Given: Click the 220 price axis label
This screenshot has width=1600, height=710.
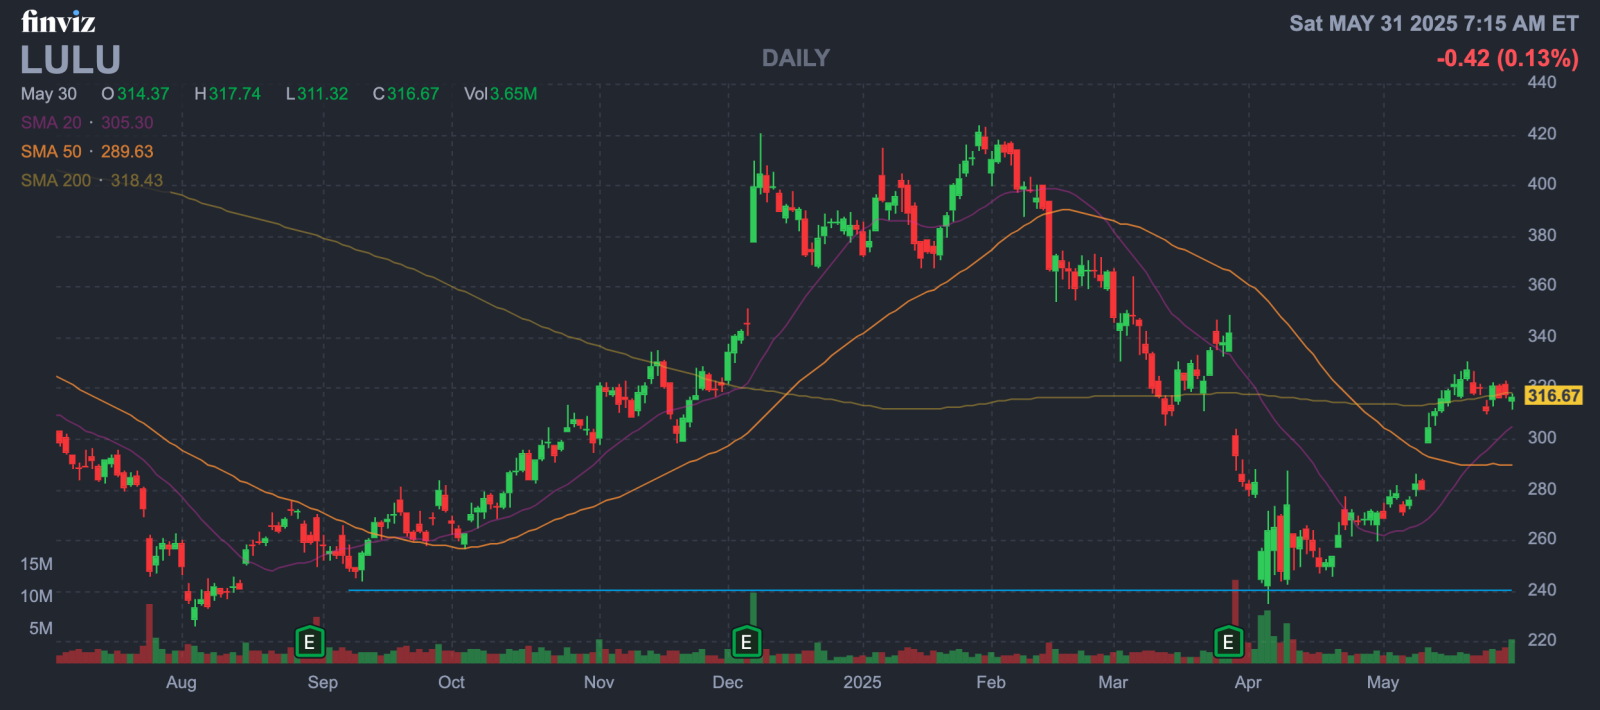Looking at the screenshot, I should pos(1542,640).
